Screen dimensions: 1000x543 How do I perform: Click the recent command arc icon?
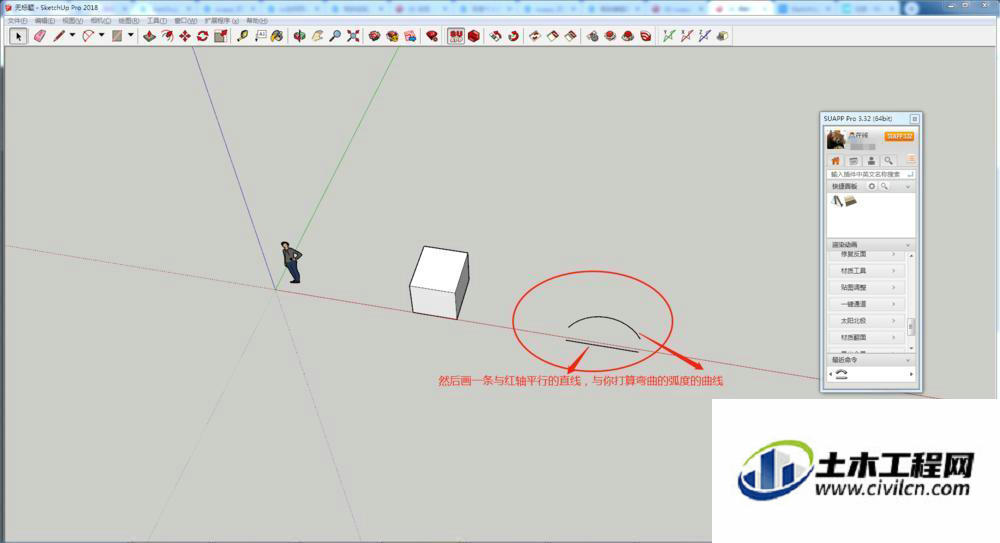tap(842, 375)
